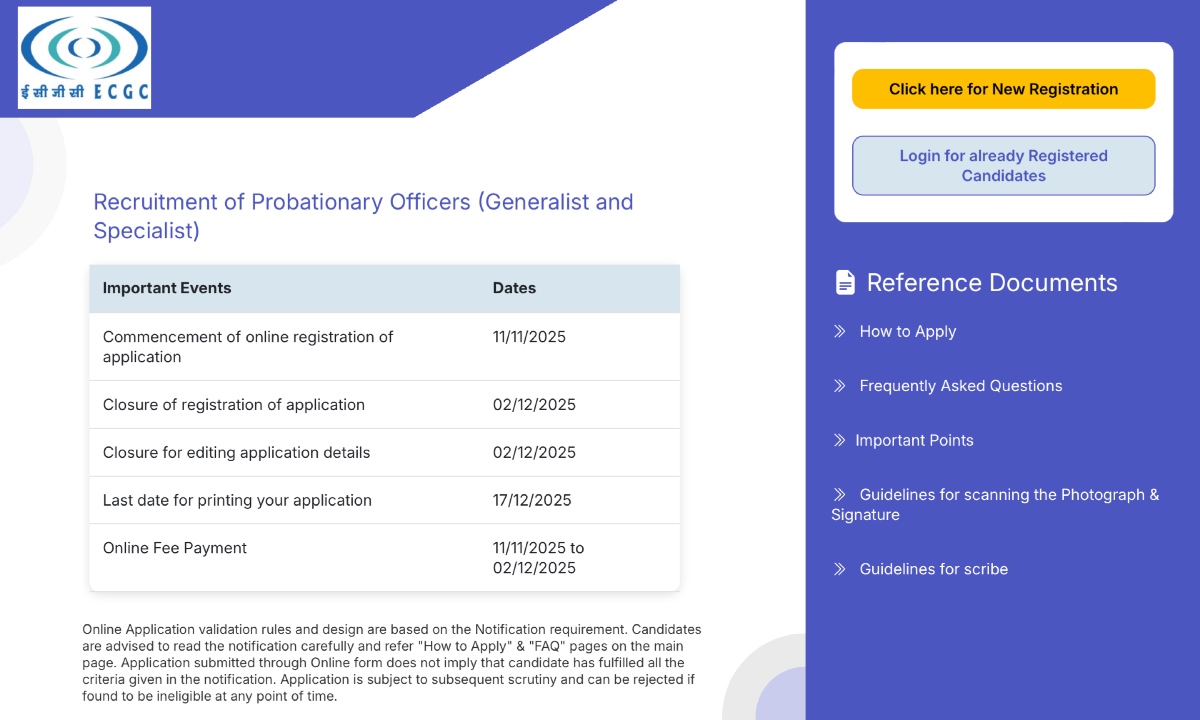1200x720 pixels.
Task: Click the ECGC logo
Action: click(x=84, y=57)
